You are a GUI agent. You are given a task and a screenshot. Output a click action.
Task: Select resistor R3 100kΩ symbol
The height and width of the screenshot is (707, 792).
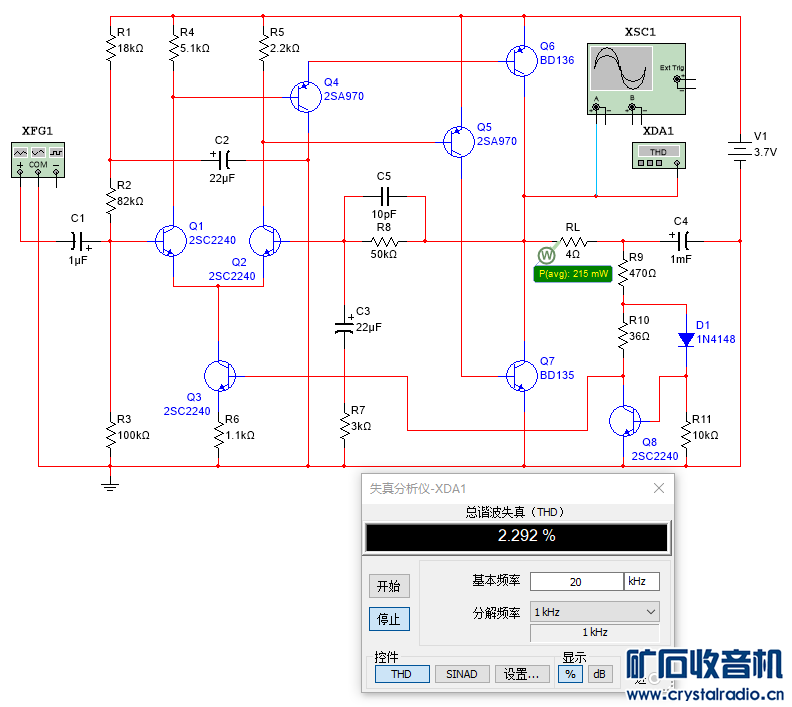point(110,434)
